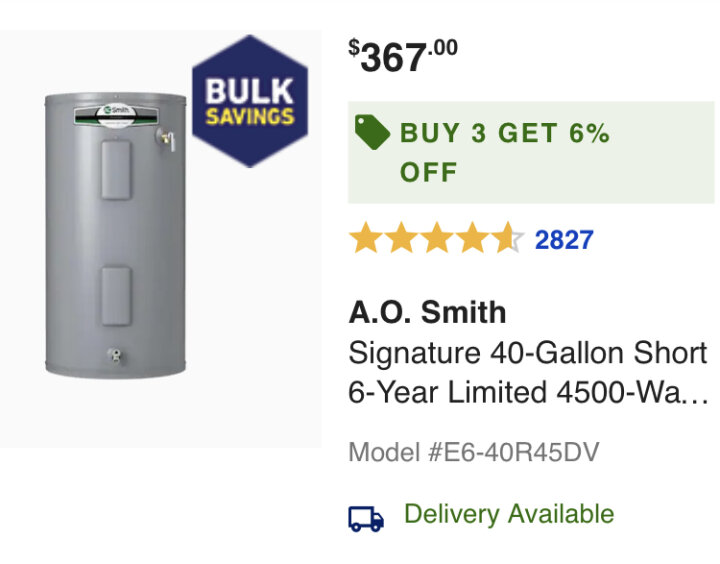The height and width of the screenshot is (564, 720).
Task: Select the third gold rating star
Action: [x=437, y=238]
